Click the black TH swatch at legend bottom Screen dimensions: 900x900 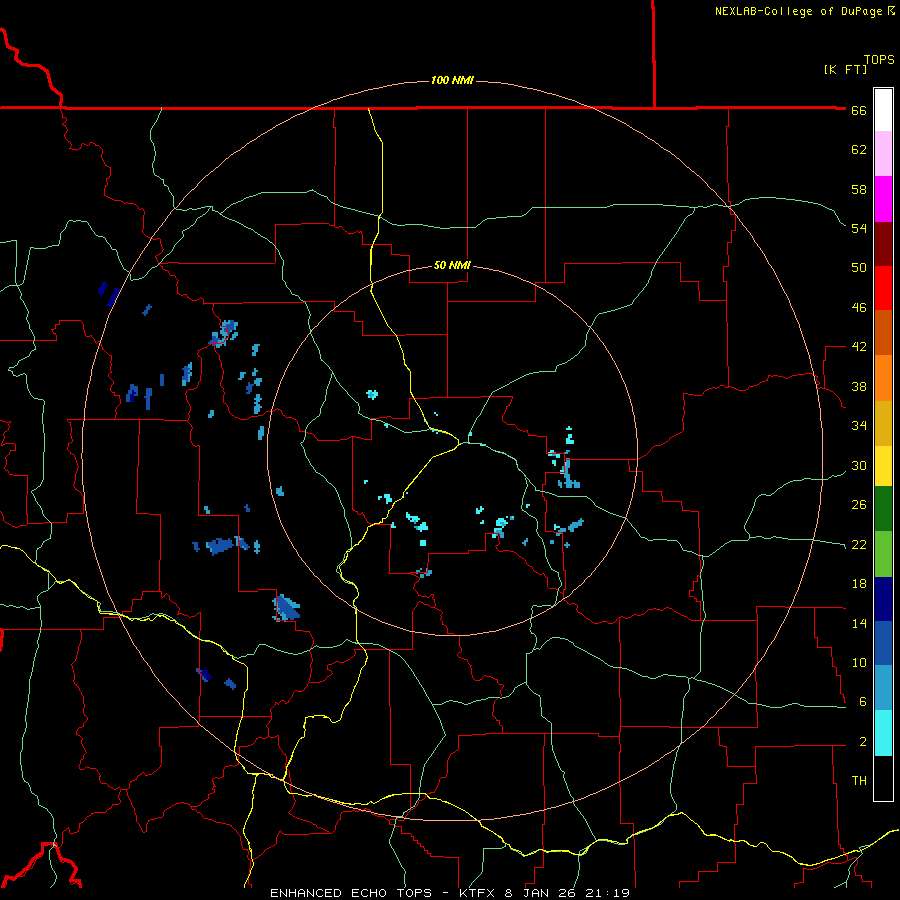tap(883, 778)
